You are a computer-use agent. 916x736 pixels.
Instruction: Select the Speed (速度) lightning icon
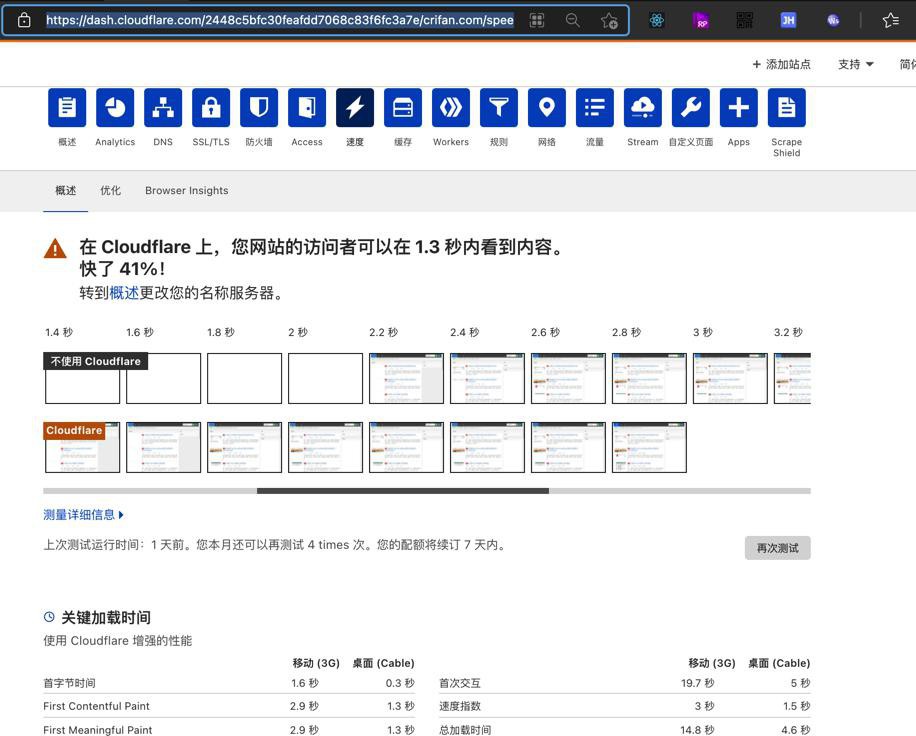point(355,107)
